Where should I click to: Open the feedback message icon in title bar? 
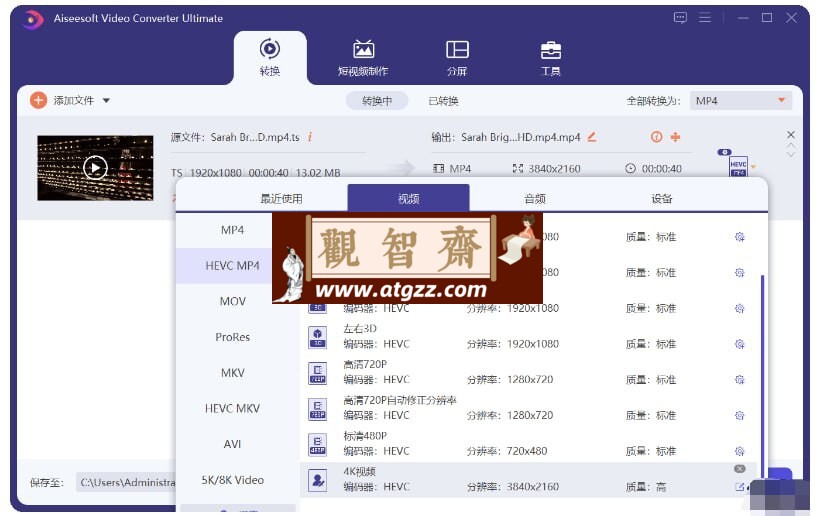(680, 18)
